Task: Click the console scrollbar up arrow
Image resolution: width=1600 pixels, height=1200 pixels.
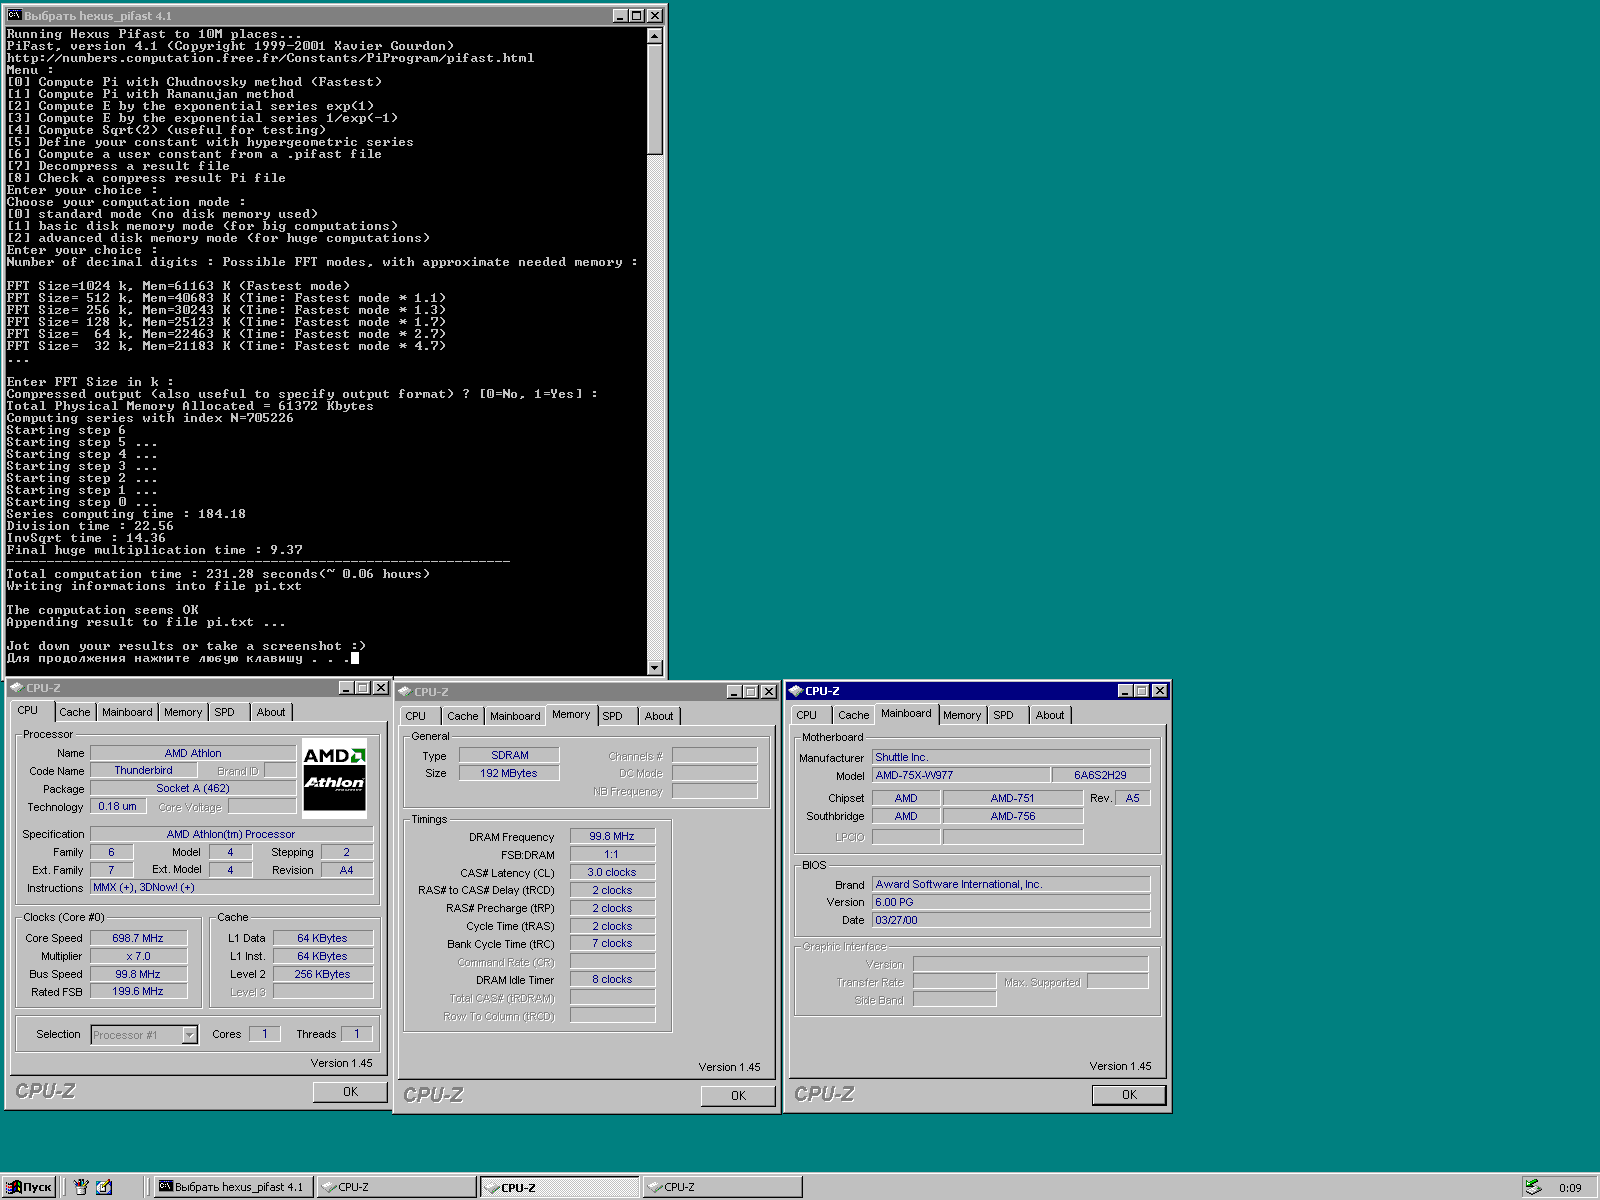Action: 655,36
